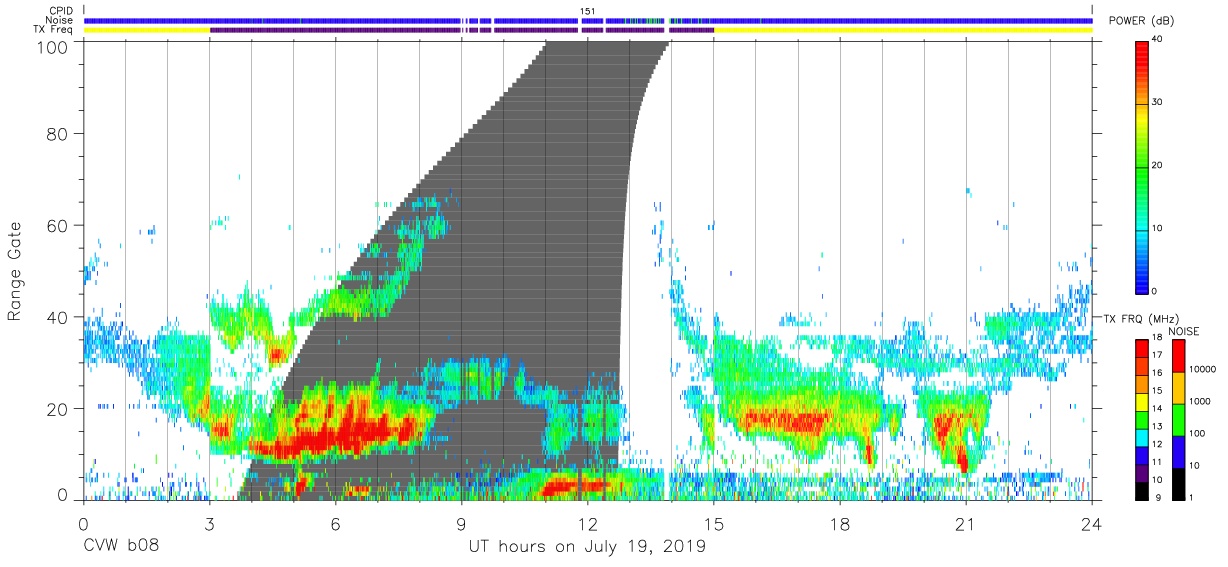Click the 40 tick on the Range Gate axis
Viewport: 1228px width, 567px height.
pos(57,317)
